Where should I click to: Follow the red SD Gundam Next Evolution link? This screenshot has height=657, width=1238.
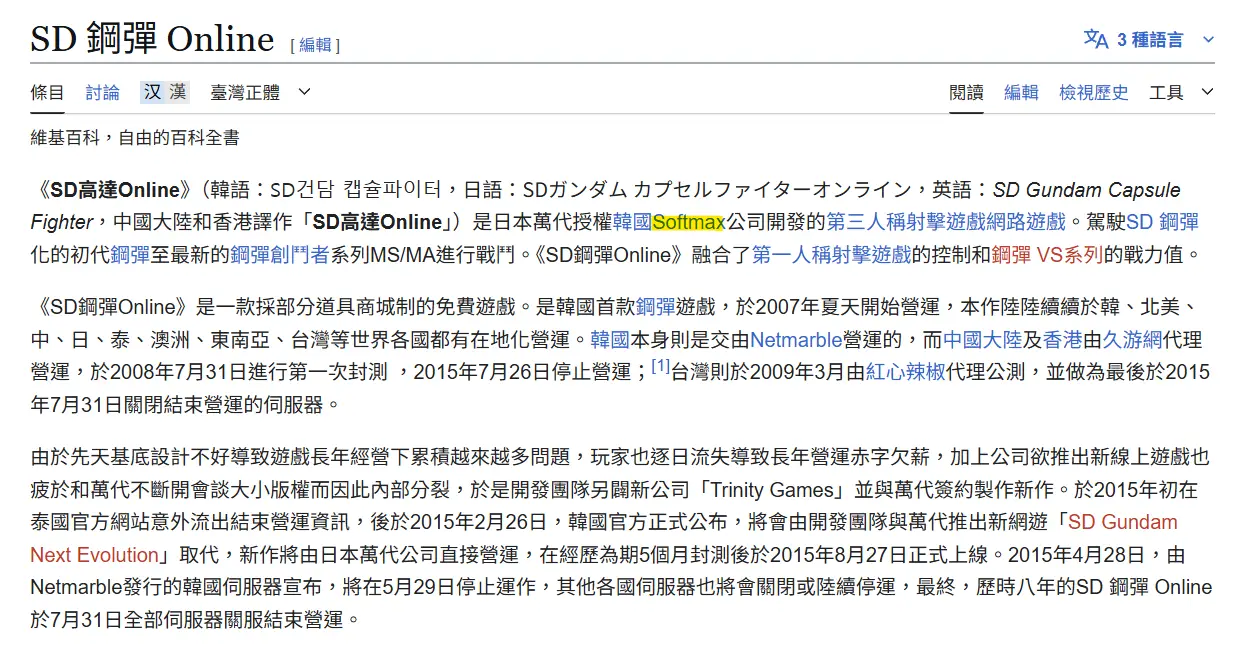point(604,538)
